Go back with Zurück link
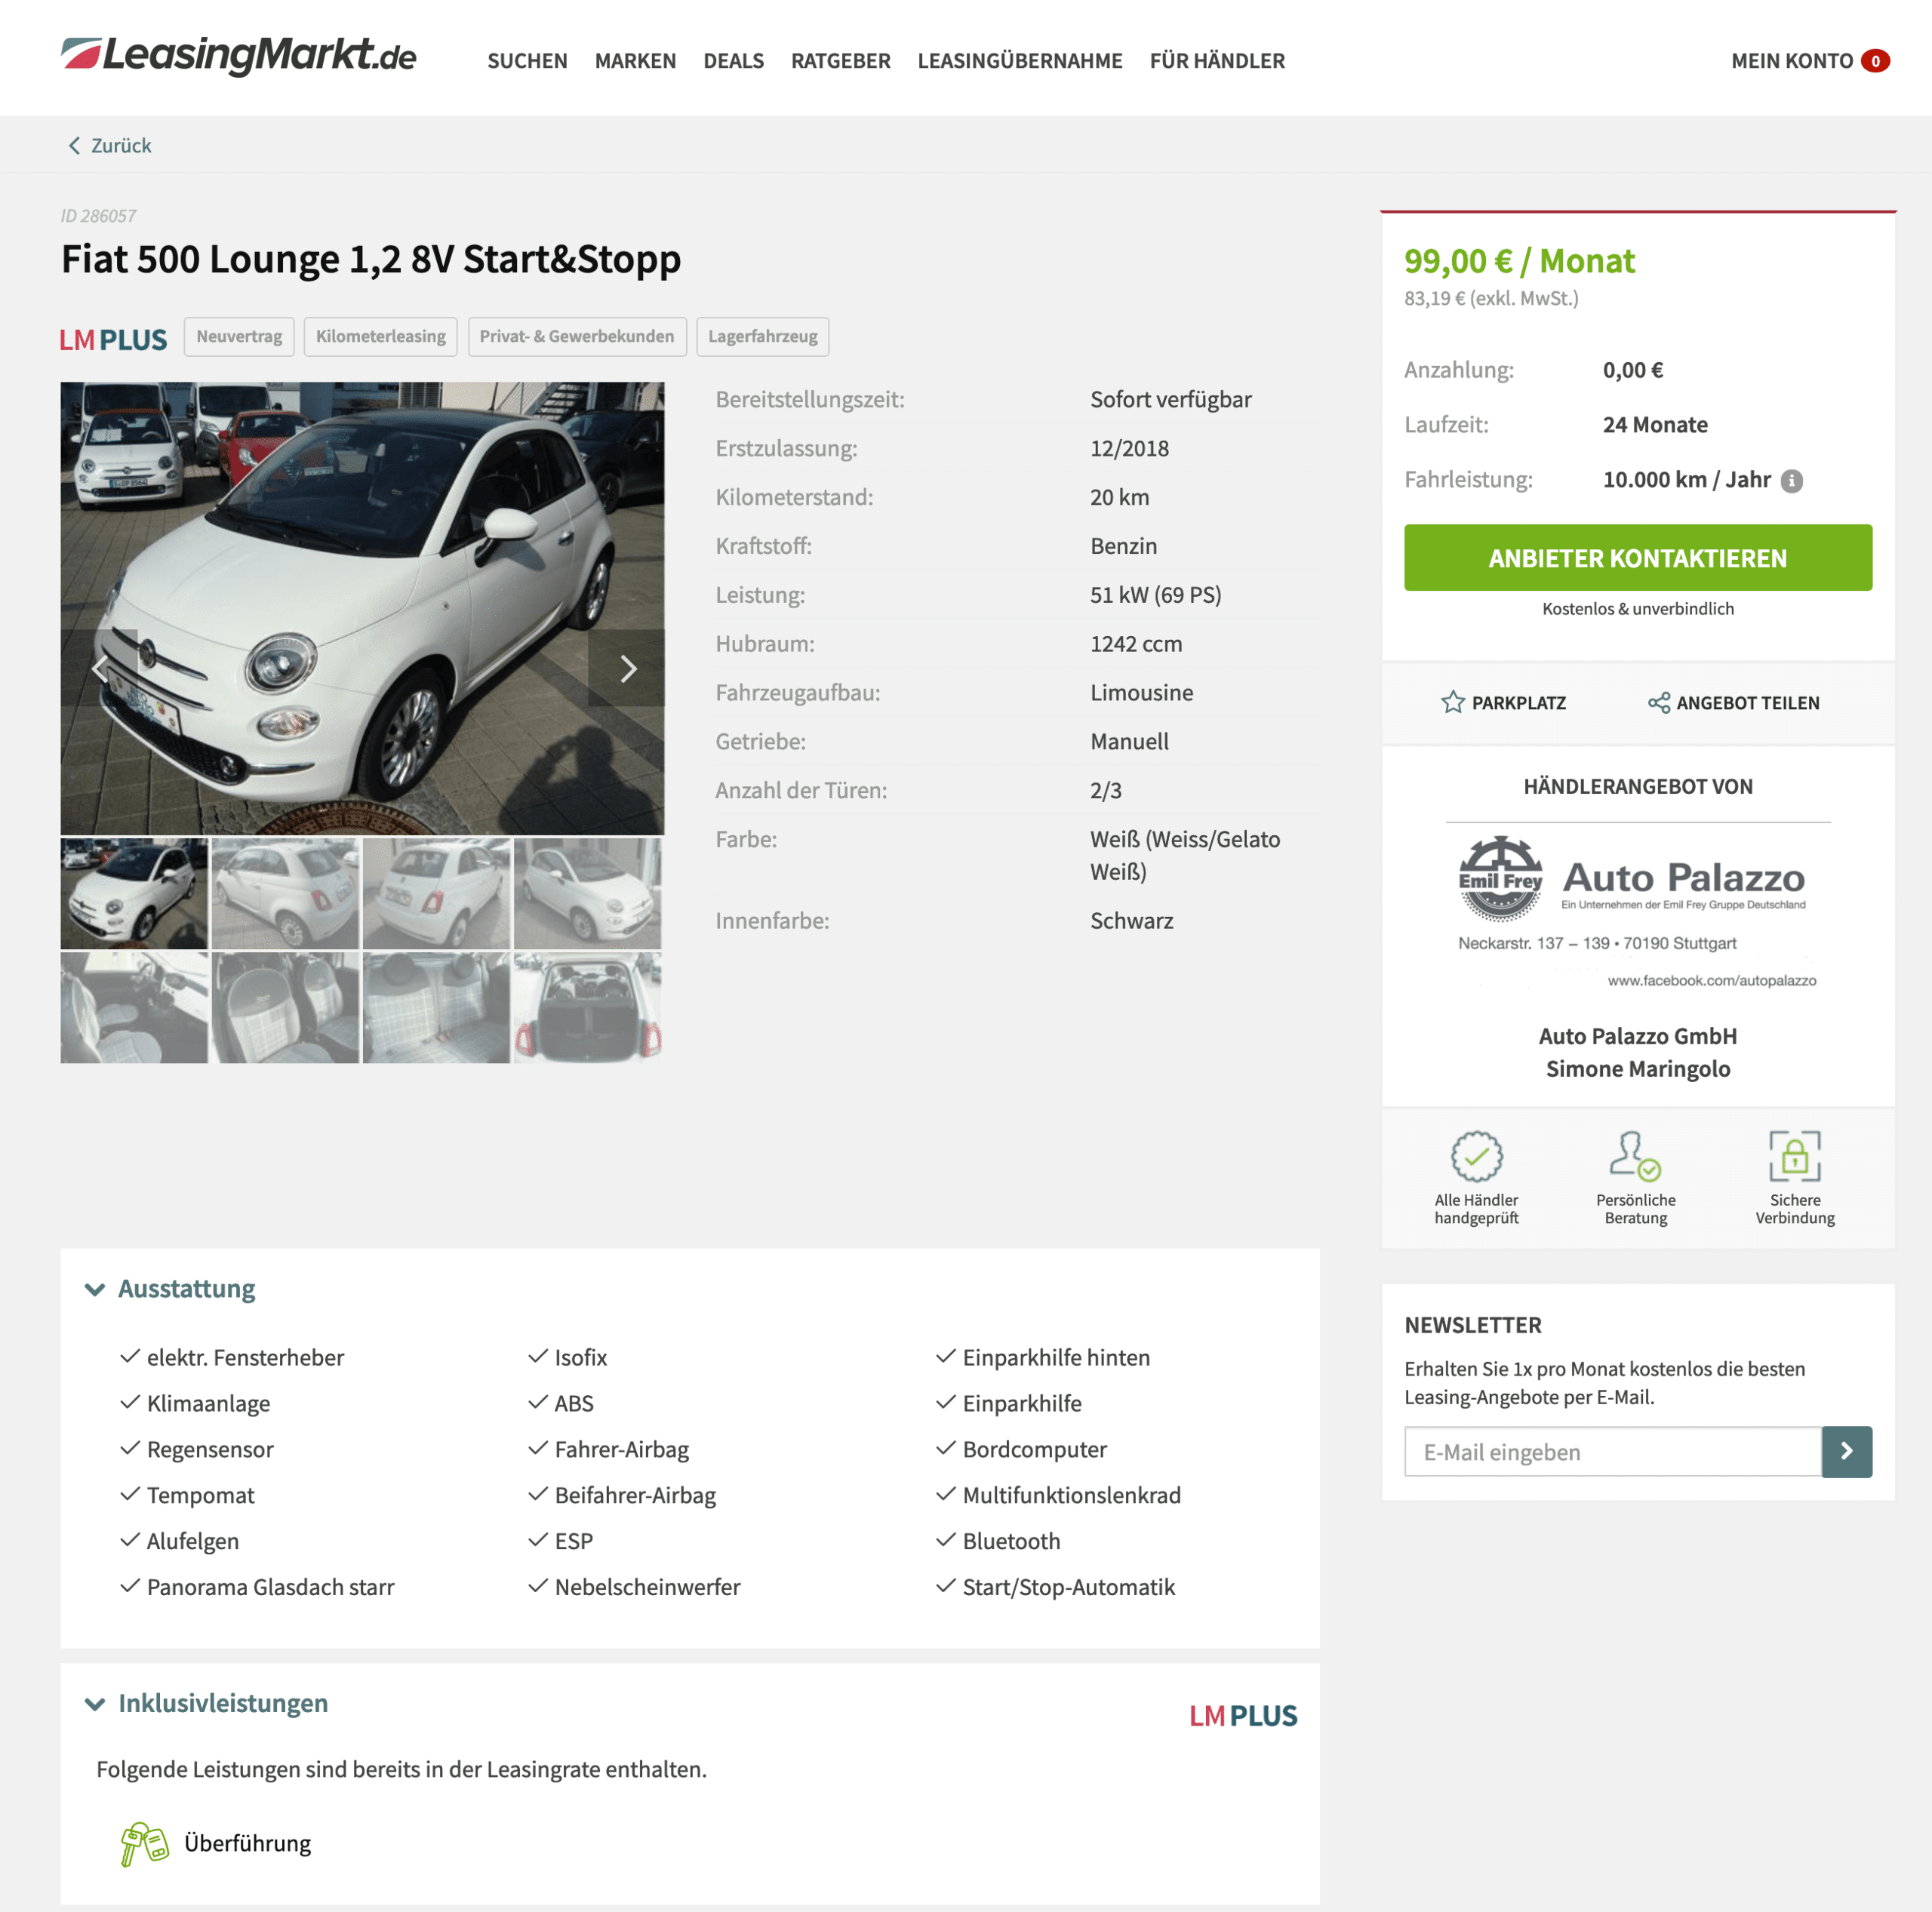This screenshot has width=1932, height=1912. tap(110, 146)
